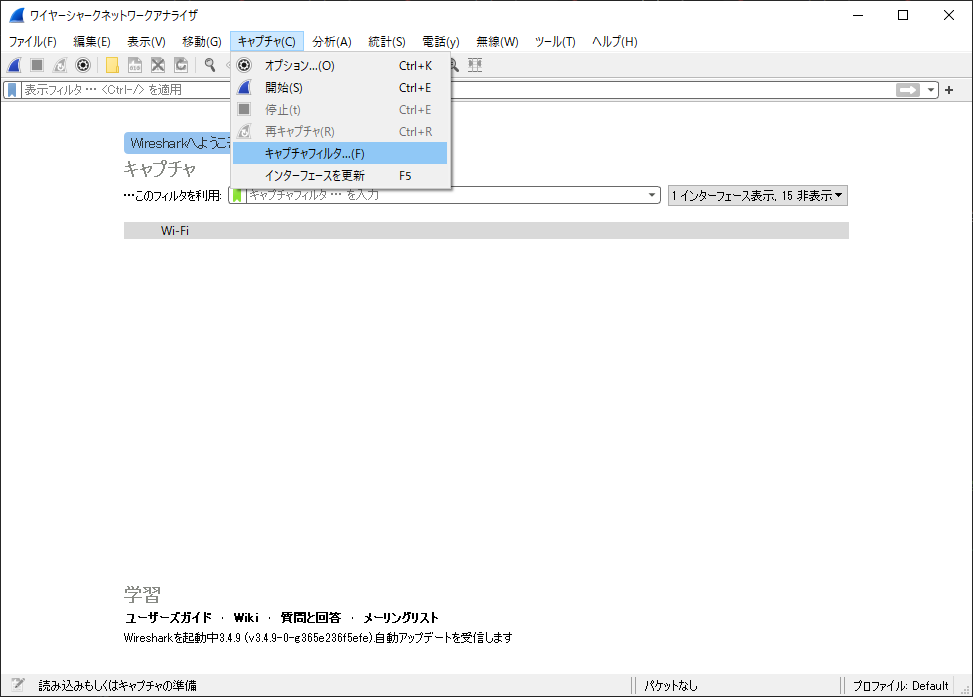Open the ファイル(F) menu

(33, 42)
